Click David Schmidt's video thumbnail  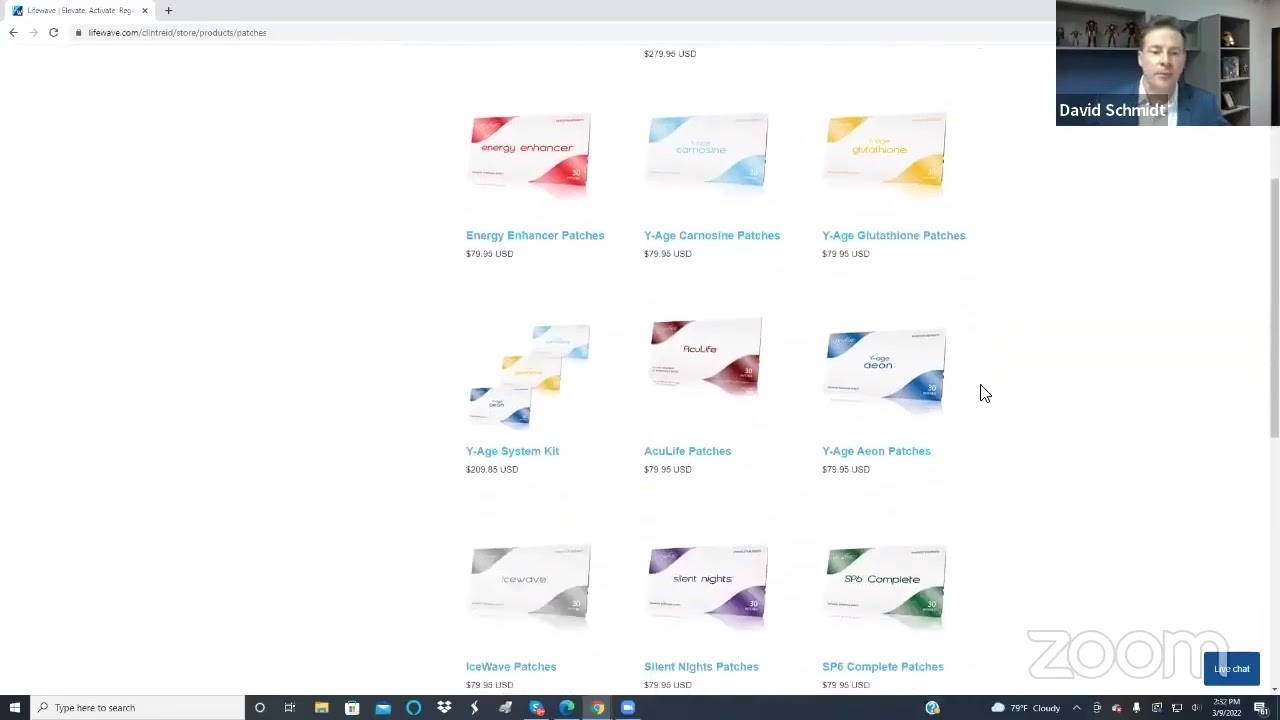[x=1168, y=63]
